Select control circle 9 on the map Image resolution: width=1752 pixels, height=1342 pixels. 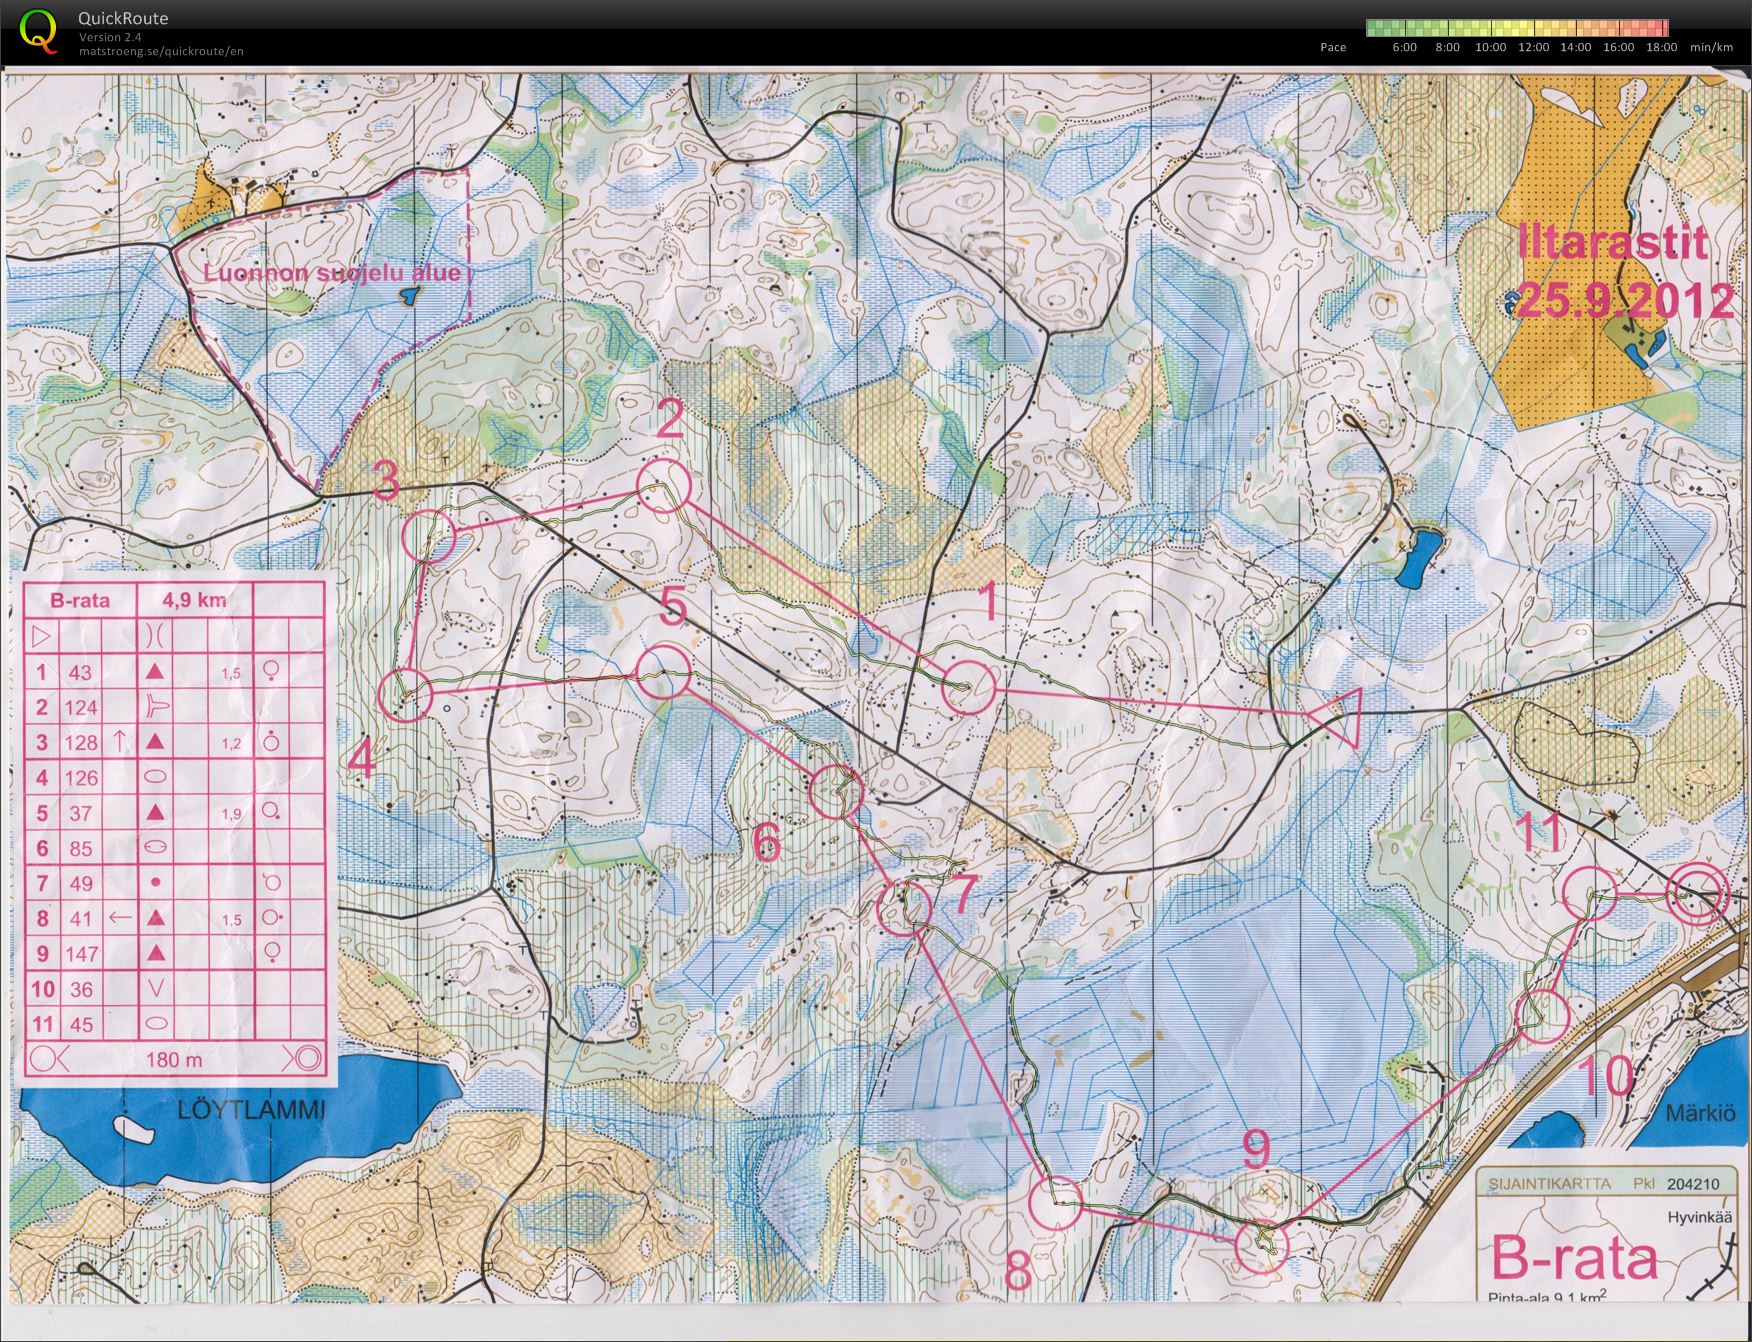point(1261,1248)
